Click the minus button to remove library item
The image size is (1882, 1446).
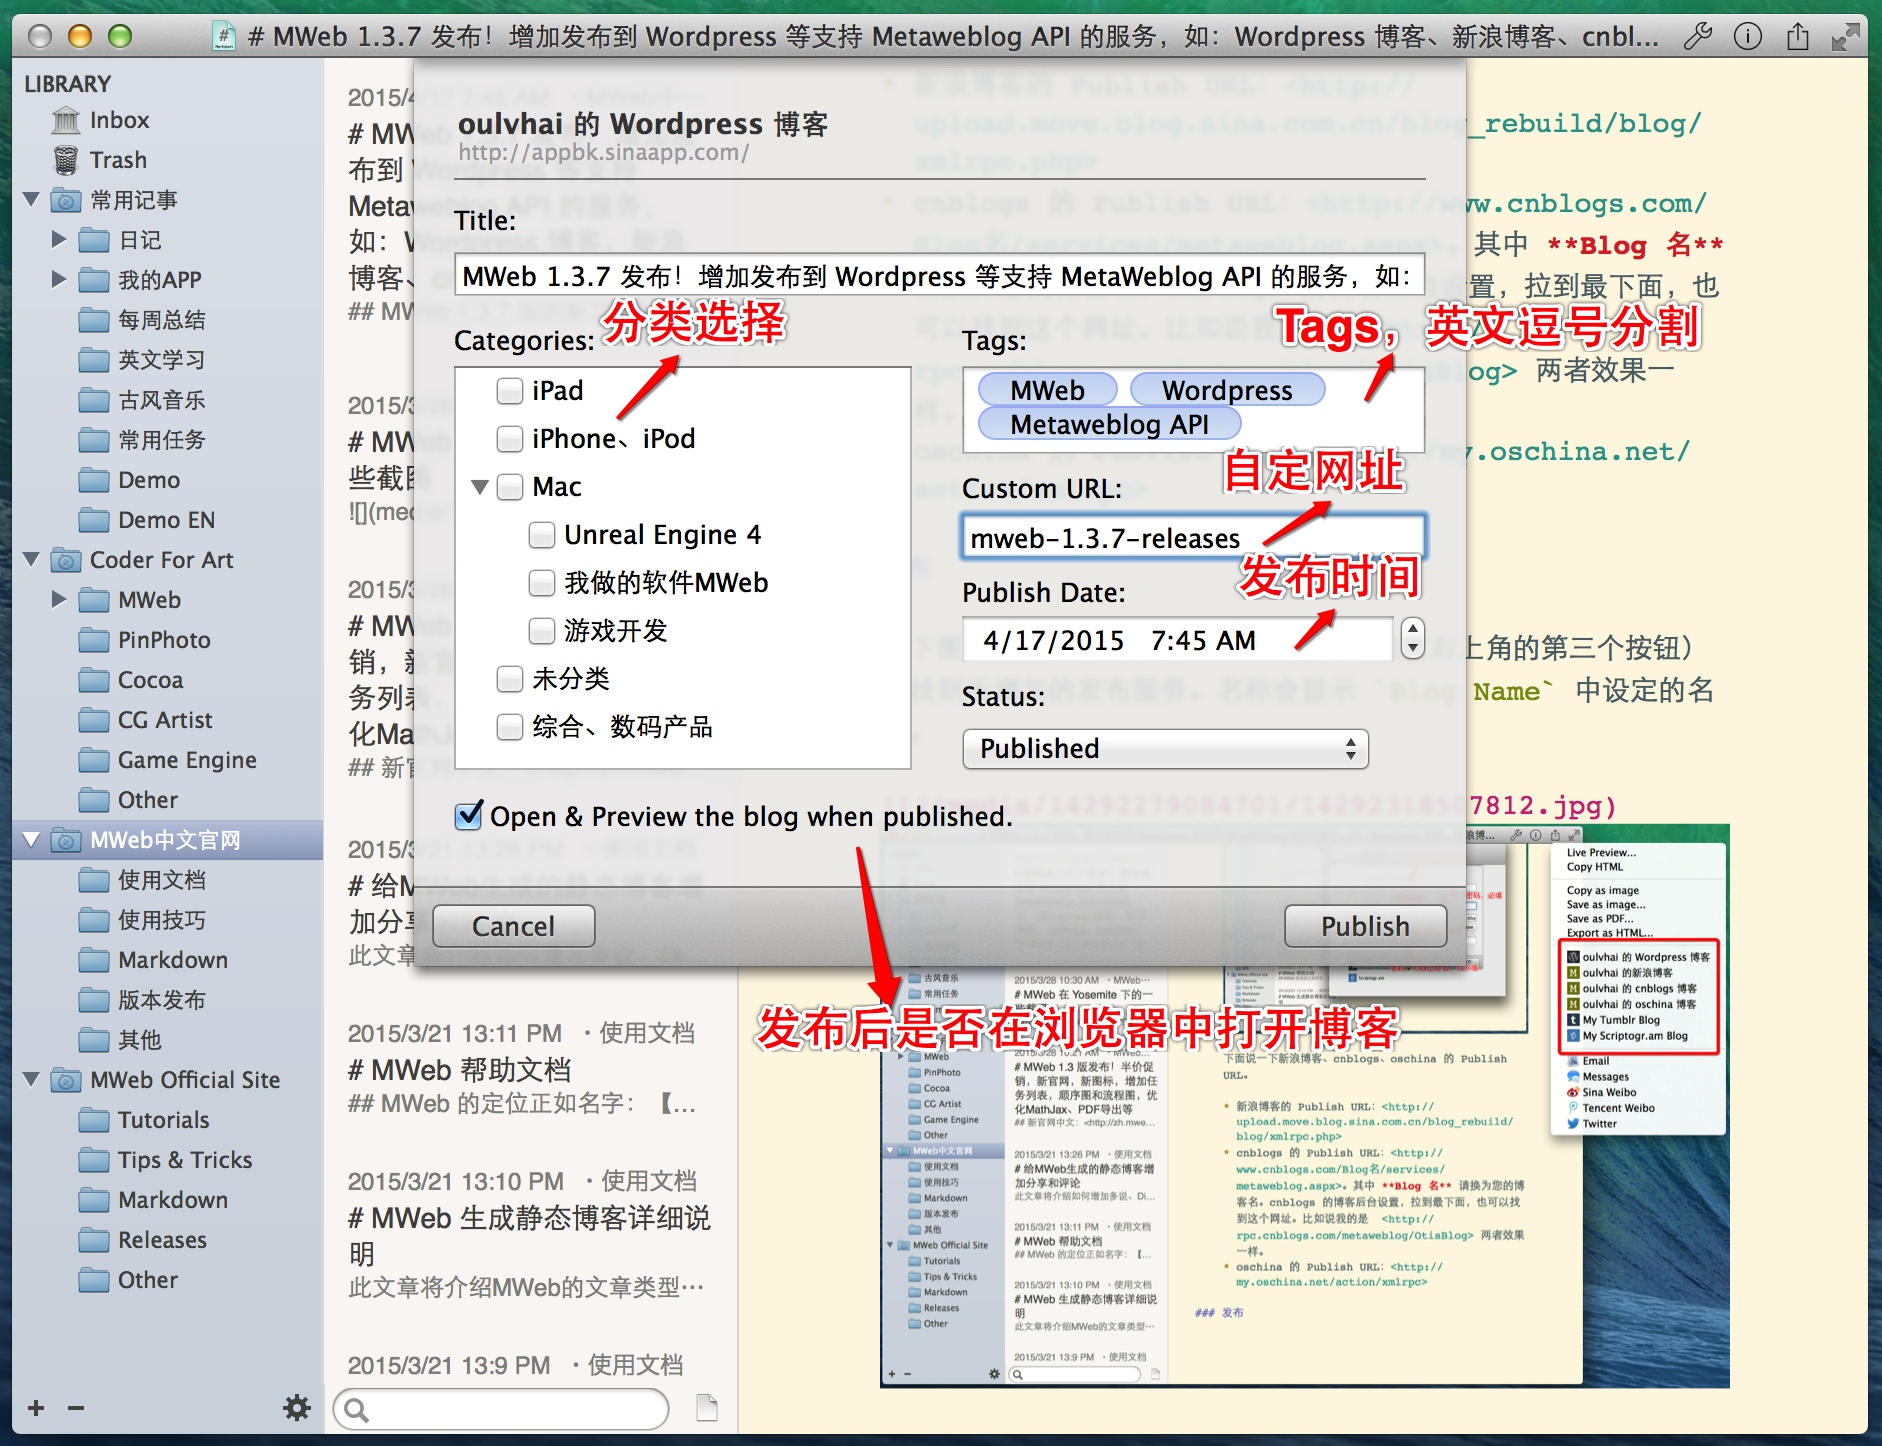[x=76, y=1408]
